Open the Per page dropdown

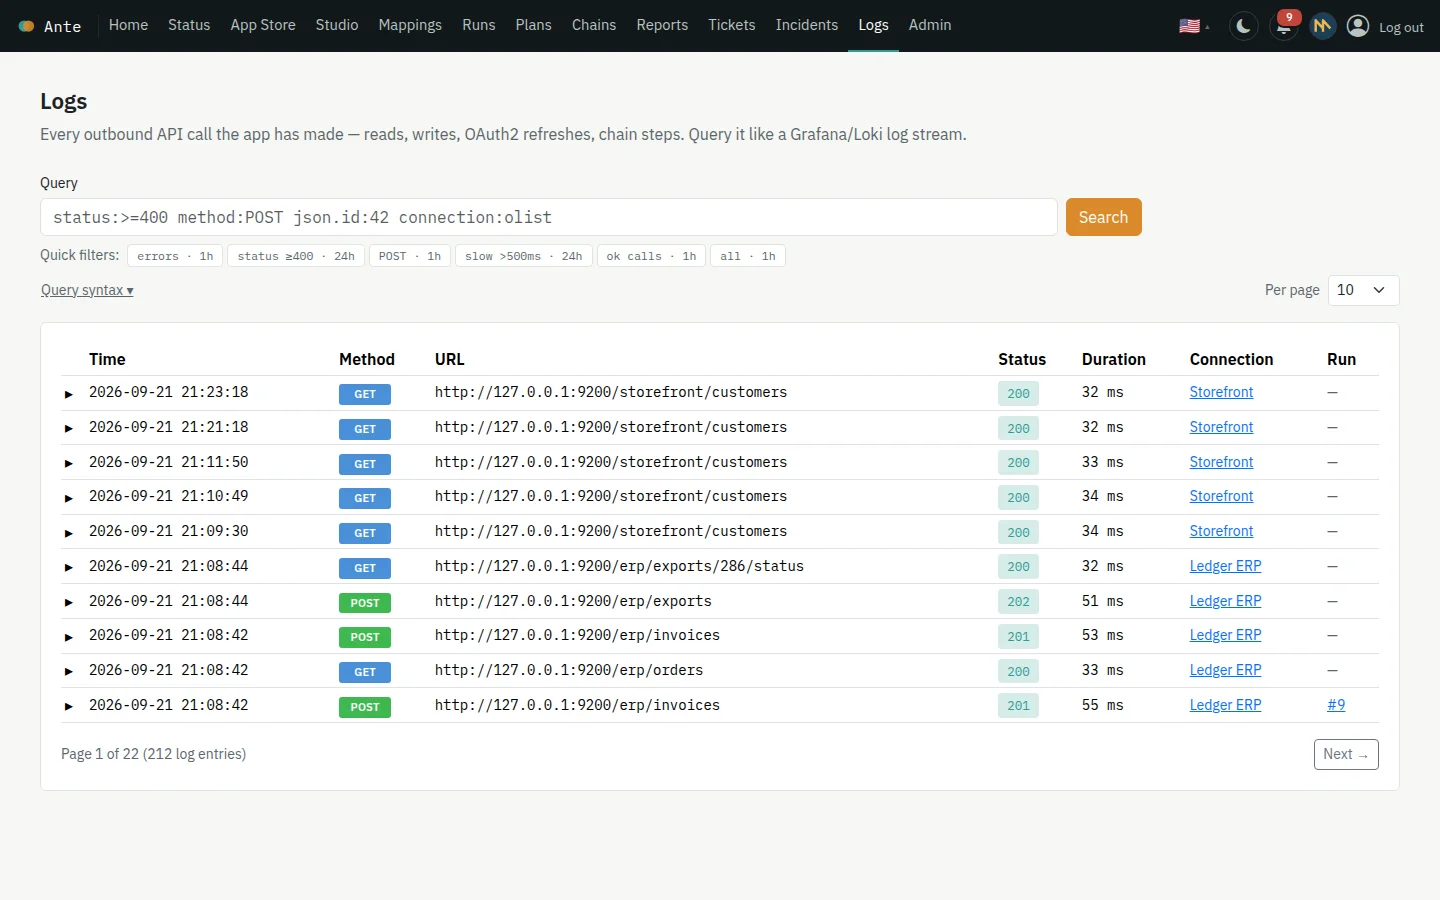[x=1363, y=290]
